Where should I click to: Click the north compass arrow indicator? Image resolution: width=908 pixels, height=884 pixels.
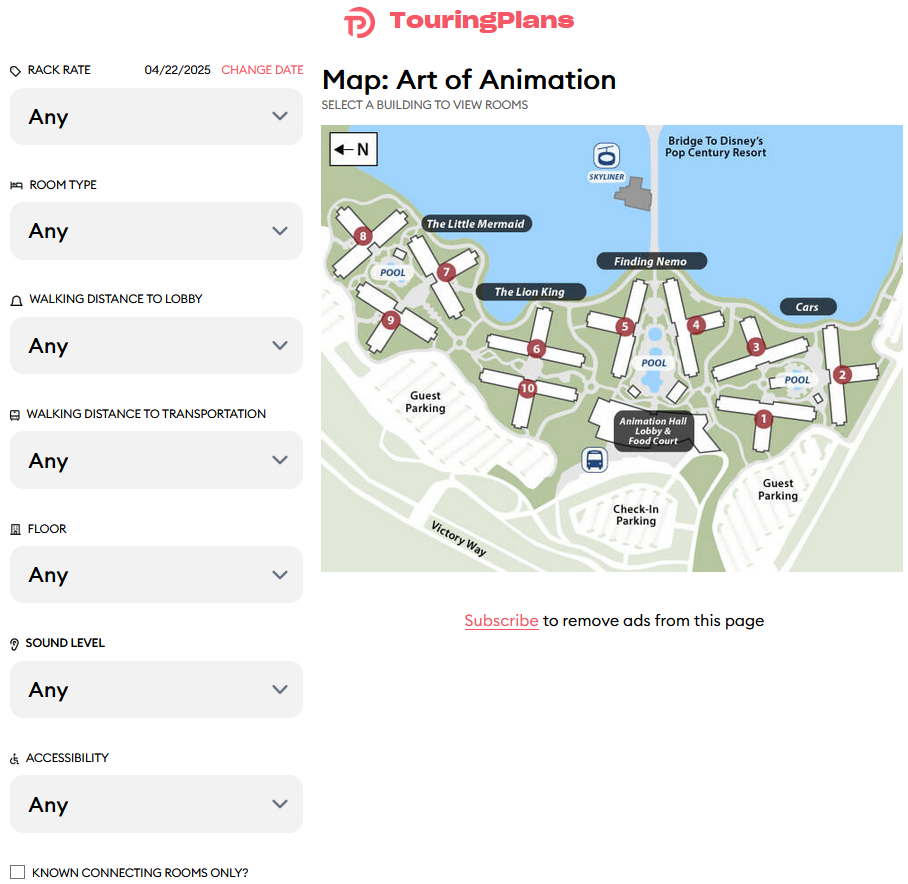tap(353, 149)
